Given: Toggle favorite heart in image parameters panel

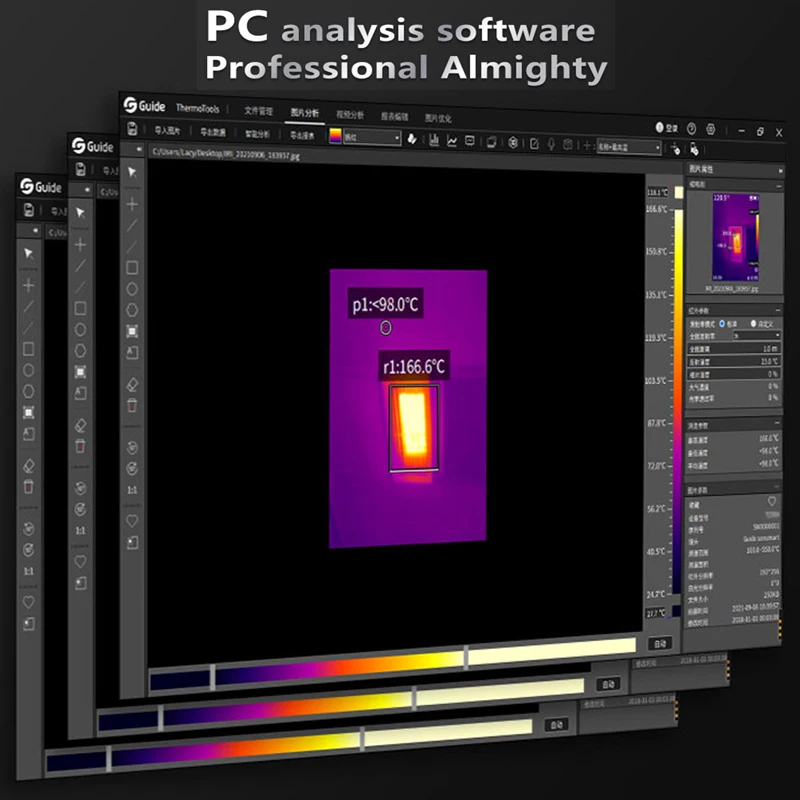Looking at the screenshot, I should 772,501.
